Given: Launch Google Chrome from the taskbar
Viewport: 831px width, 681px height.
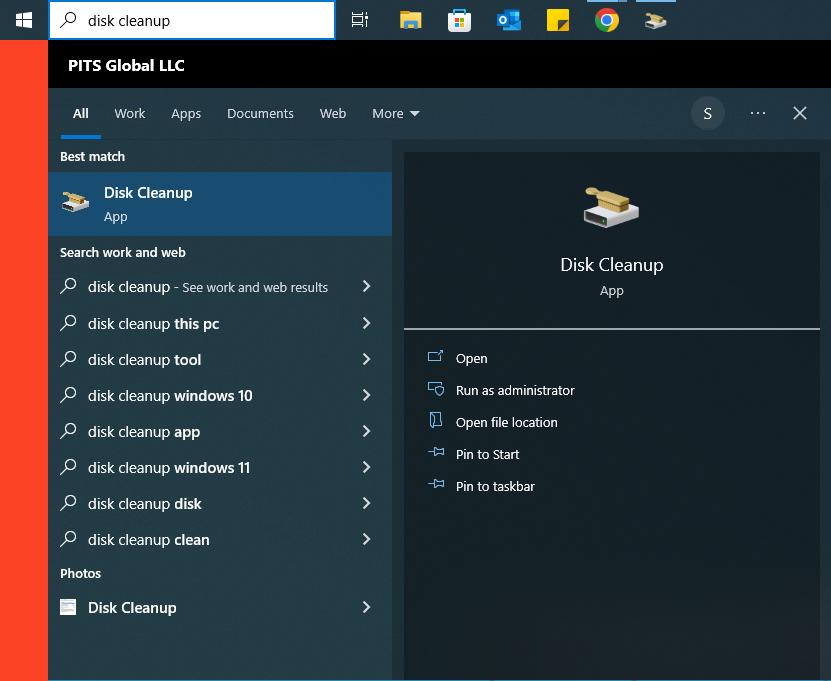Looking at the screenshot, I should (607, 20).
